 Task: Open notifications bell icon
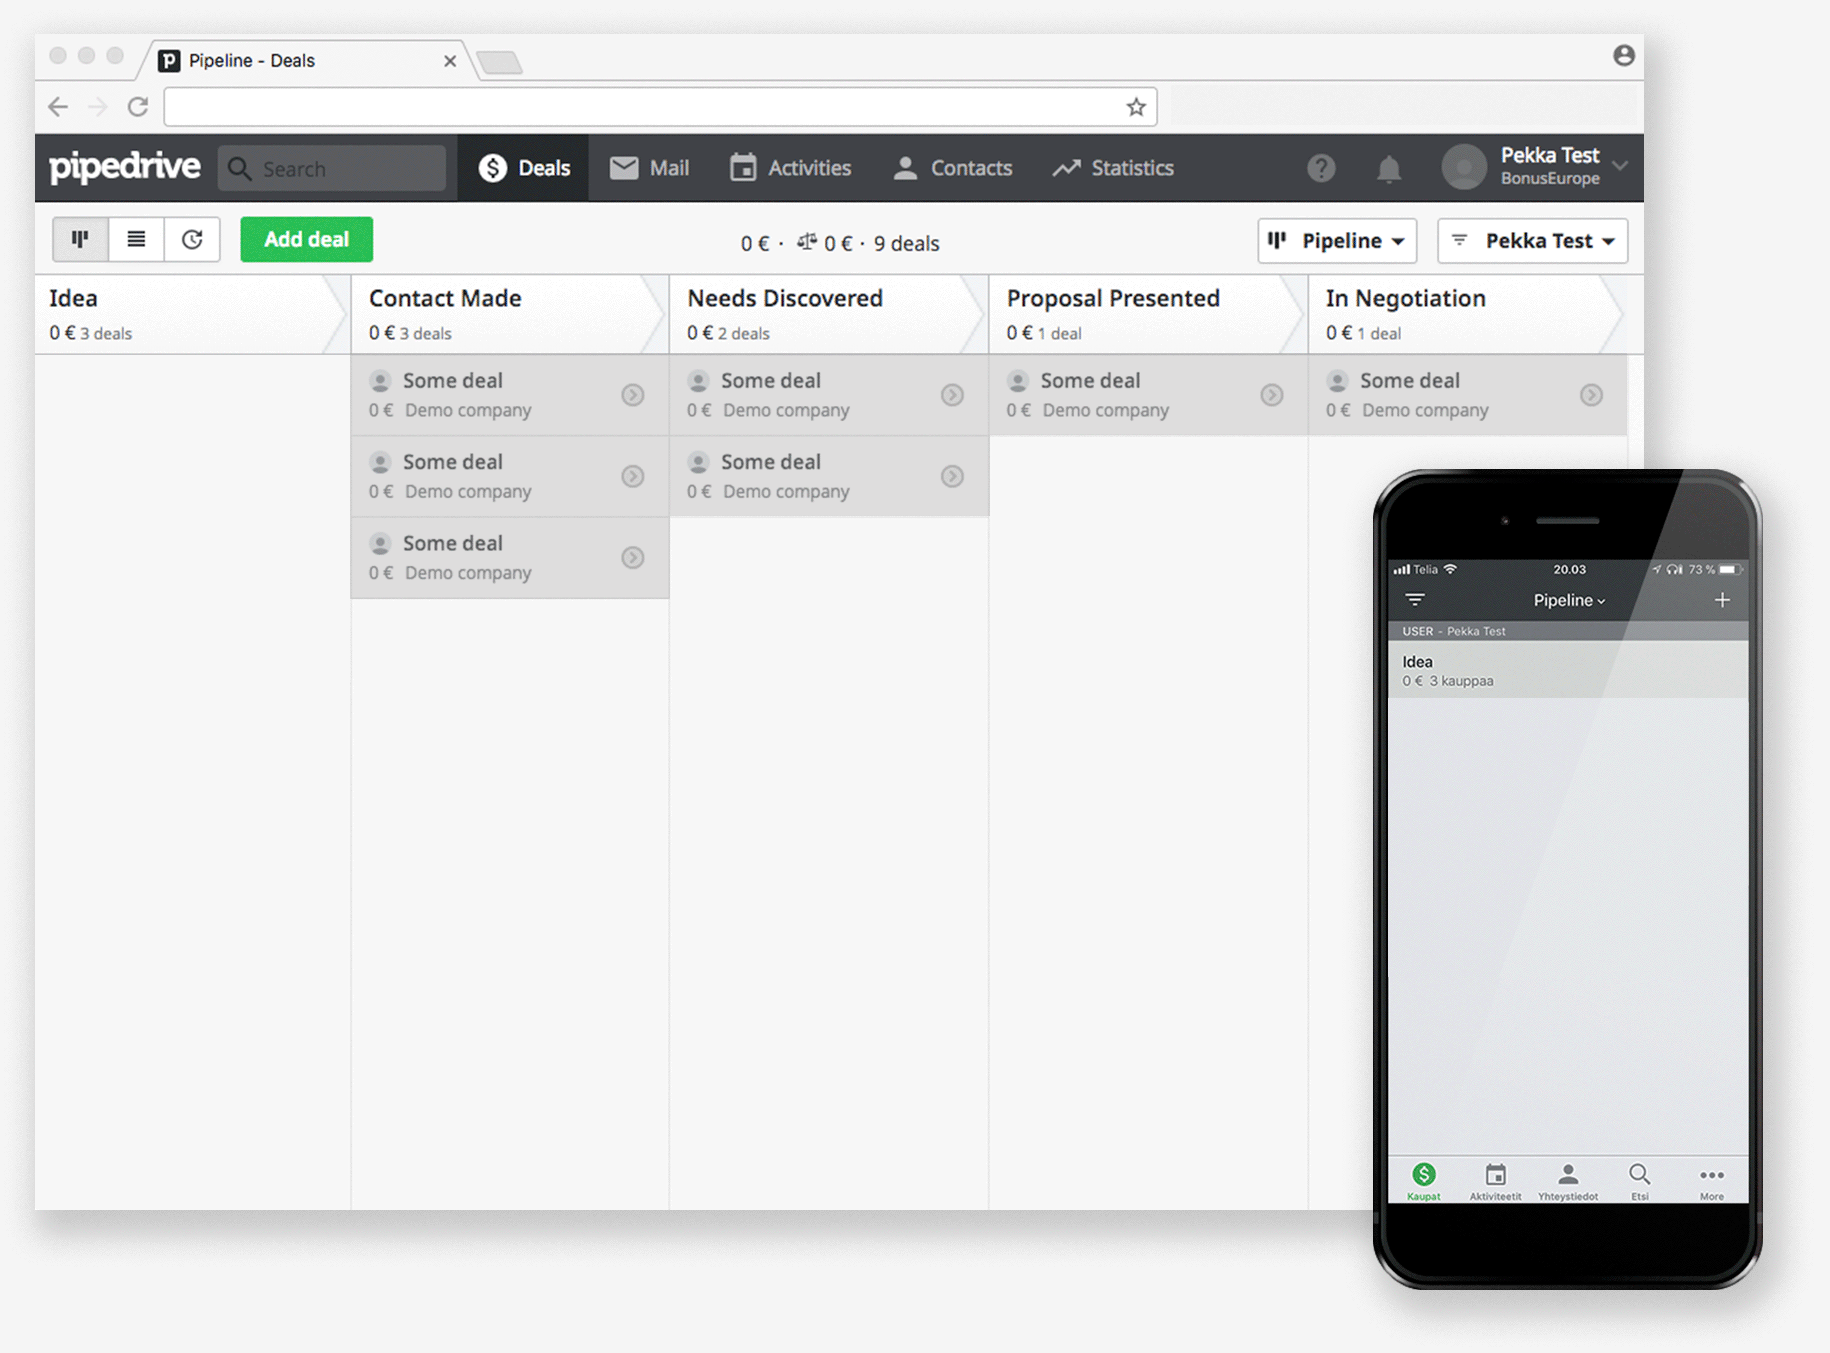tap(1388, 169)
